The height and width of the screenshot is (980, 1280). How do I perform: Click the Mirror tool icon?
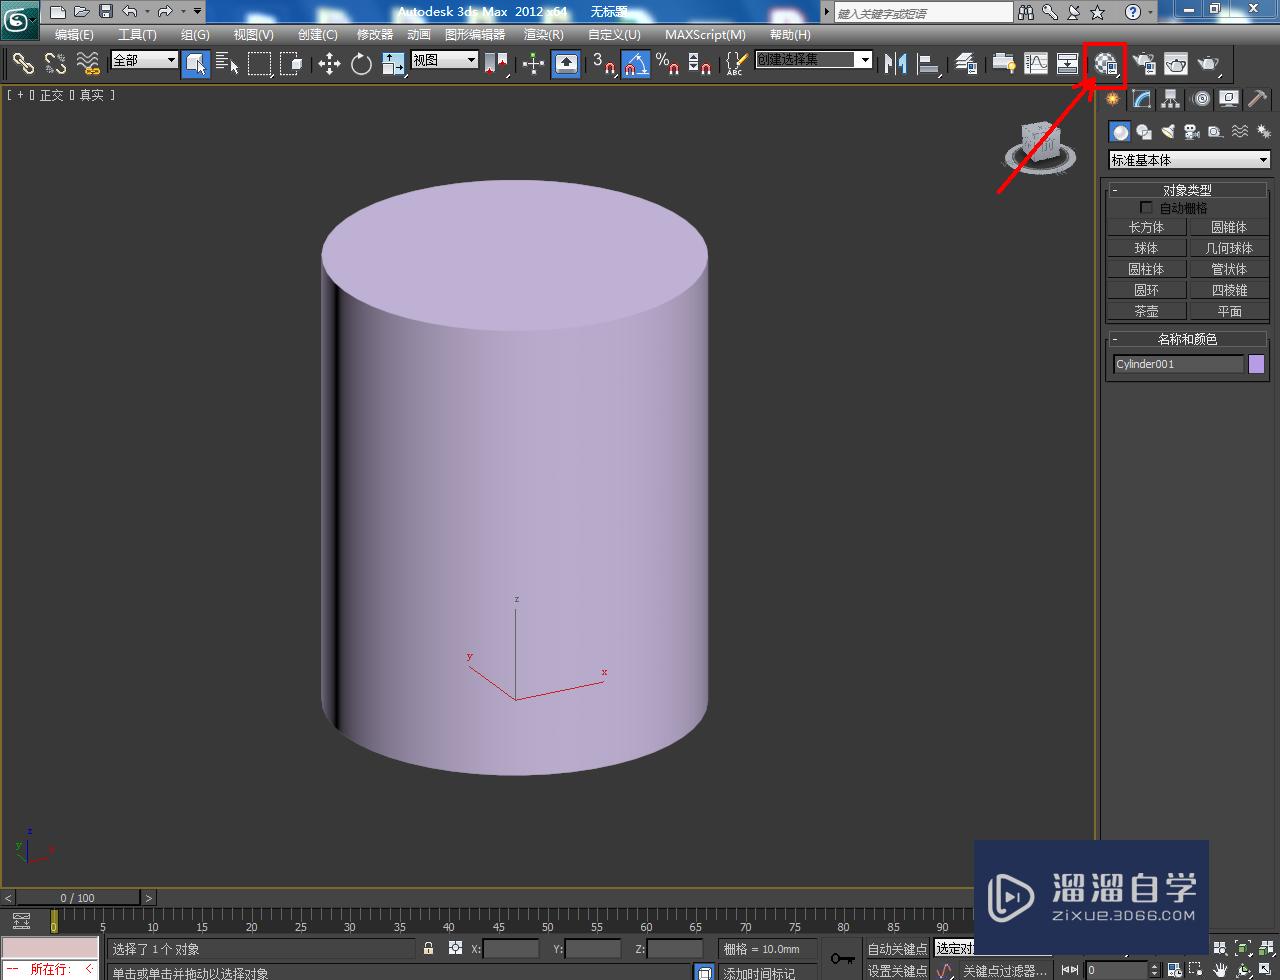[896, 64]
